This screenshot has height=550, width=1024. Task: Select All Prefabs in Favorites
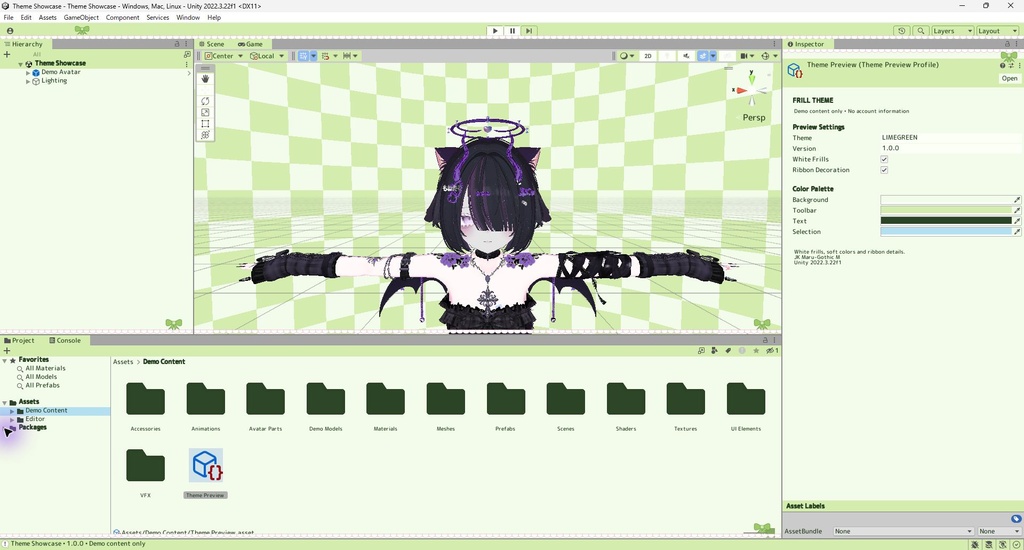pos(42,385)
